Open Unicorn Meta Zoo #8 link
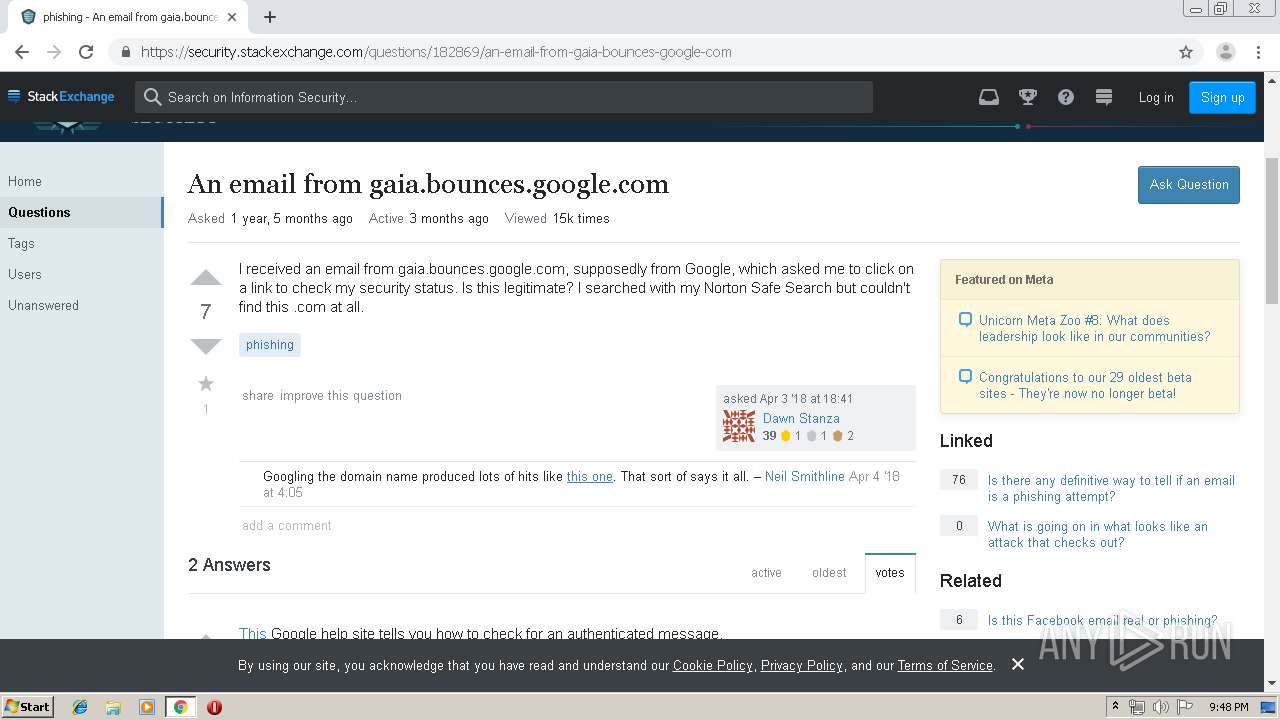The width and height of the screenshot is (1280, 720). 1094,328
